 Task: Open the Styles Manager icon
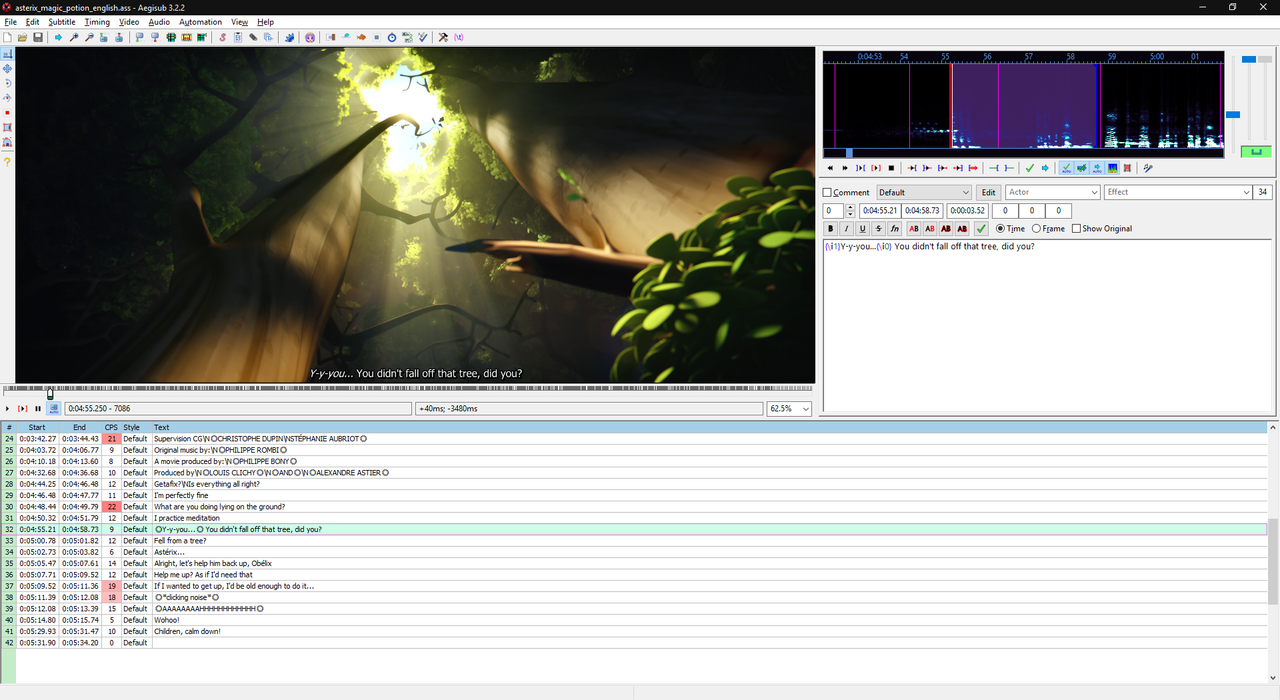pos(222,37)
